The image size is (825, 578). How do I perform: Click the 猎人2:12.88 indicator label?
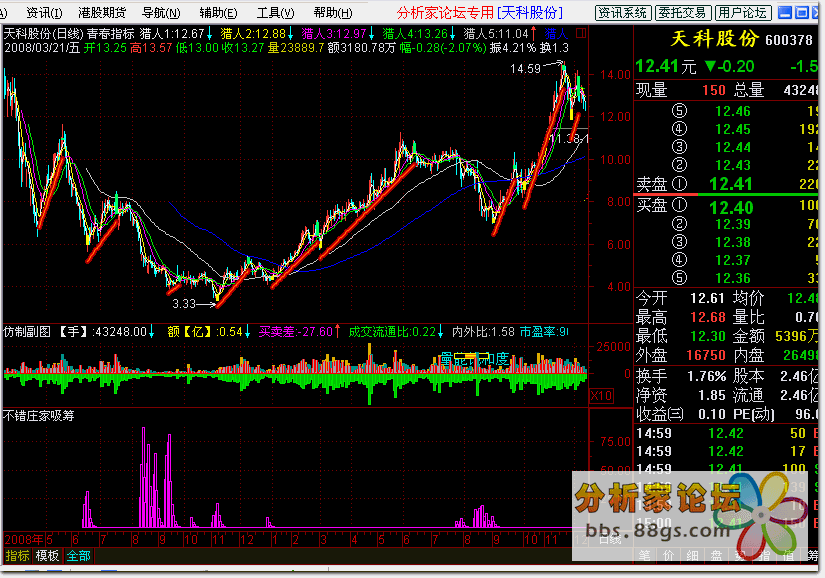[x=257, y=34]
